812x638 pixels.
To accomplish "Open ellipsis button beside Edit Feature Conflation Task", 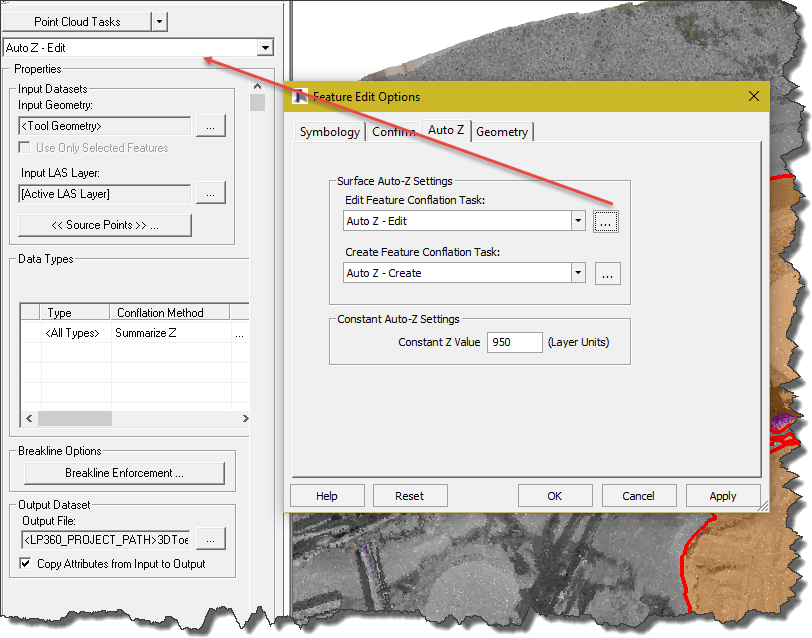I will pyautogui.click(x=605, y=222).
